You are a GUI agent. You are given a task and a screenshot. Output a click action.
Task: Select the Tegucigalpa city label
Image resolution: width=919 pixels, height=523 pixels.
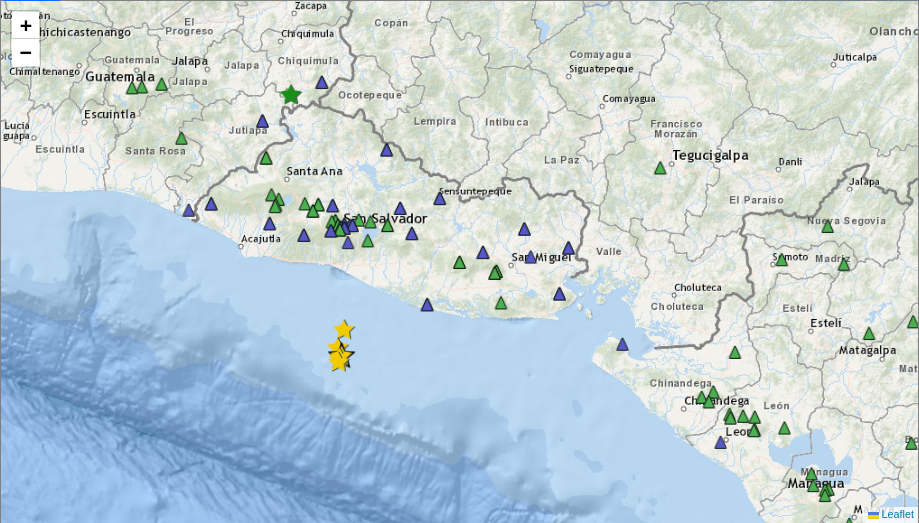[709, 155]
